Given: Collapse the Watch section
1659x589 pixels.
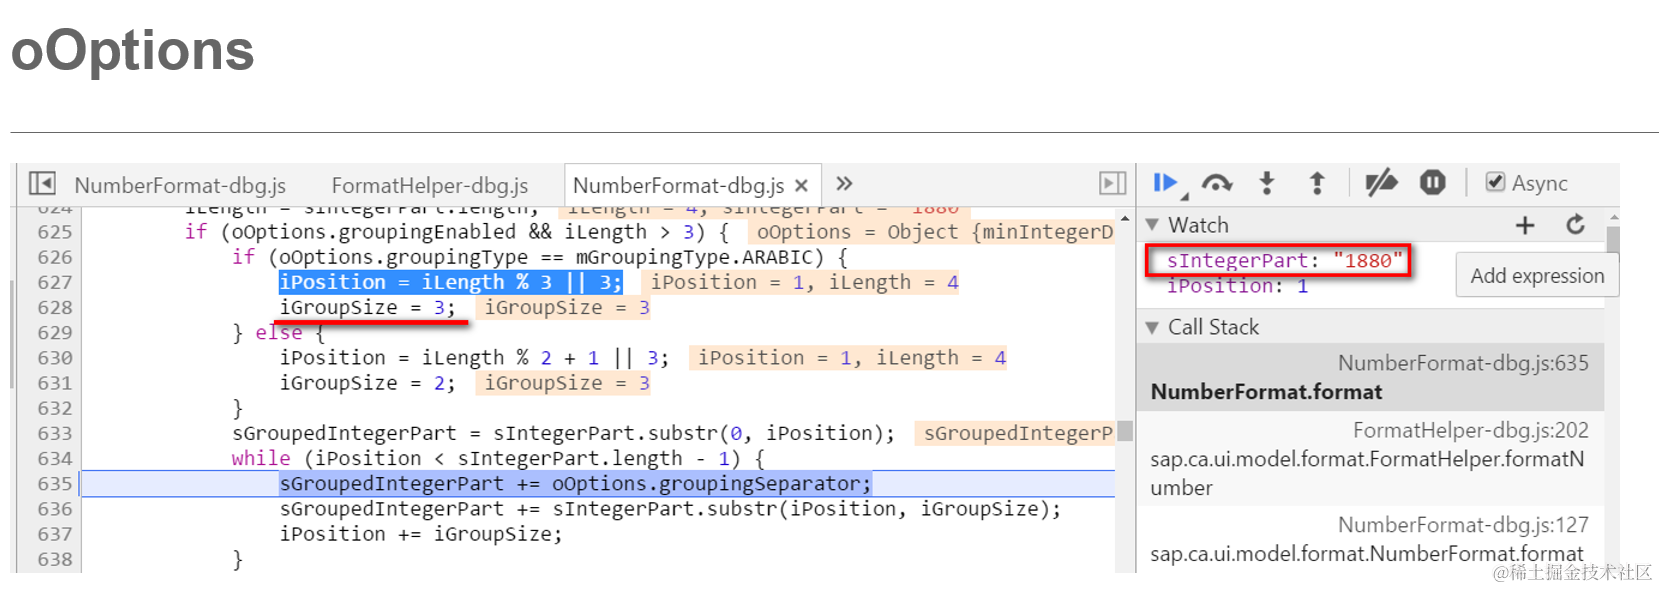Looking at the screenshot, I should click(x=1153, y=225).
